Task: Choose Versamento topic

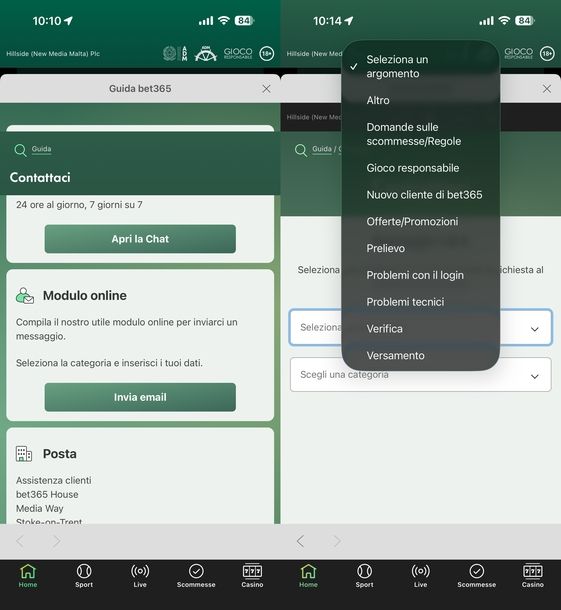Action: pos(421,356)
